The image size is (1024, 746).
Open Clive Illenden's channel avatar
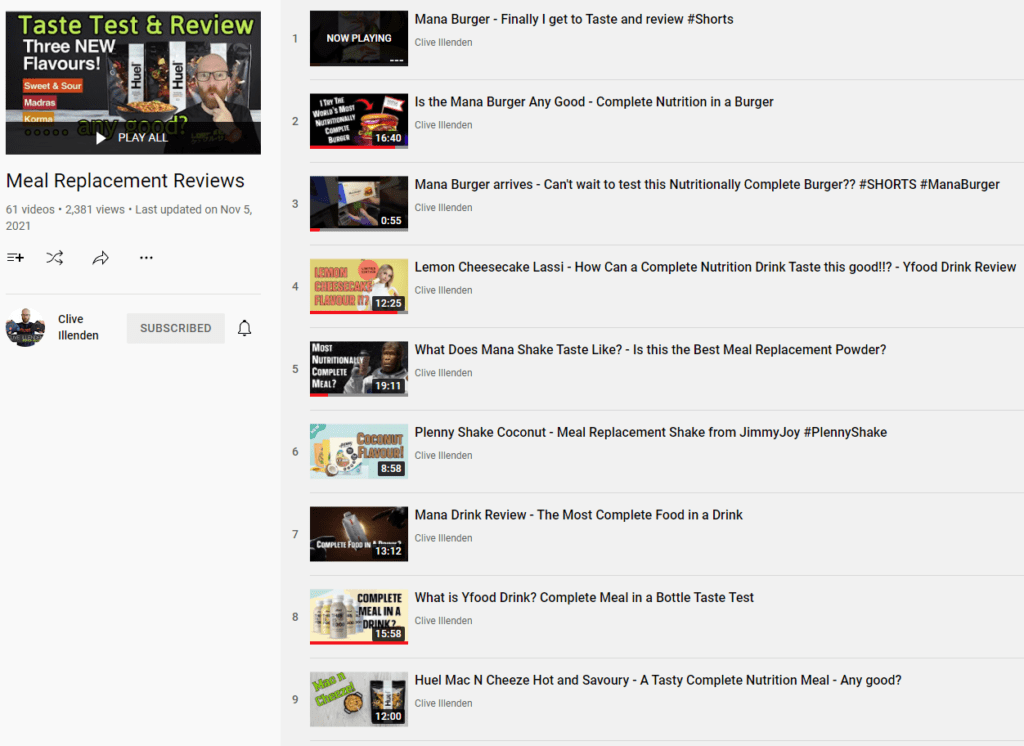[25, 327]
